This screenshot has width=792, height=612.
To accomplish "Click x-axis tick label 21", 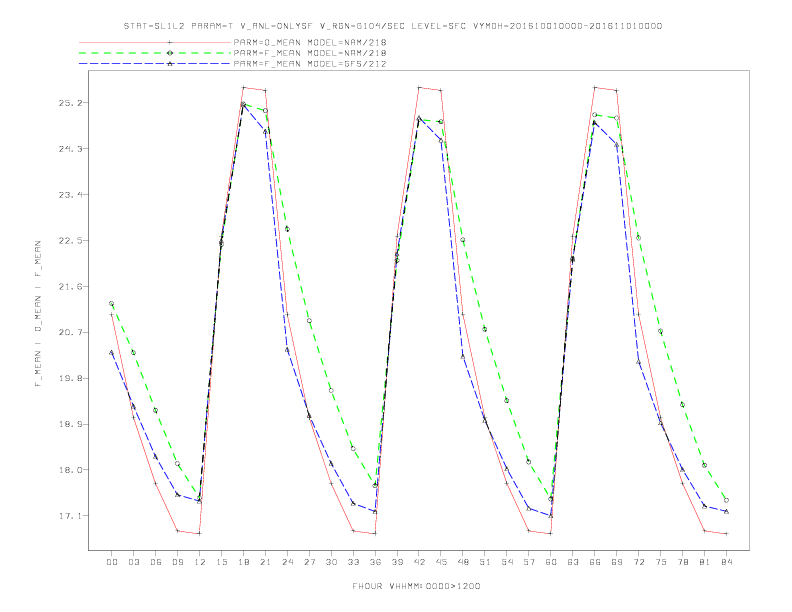I will pyautogui.click(x=265, y=562).
